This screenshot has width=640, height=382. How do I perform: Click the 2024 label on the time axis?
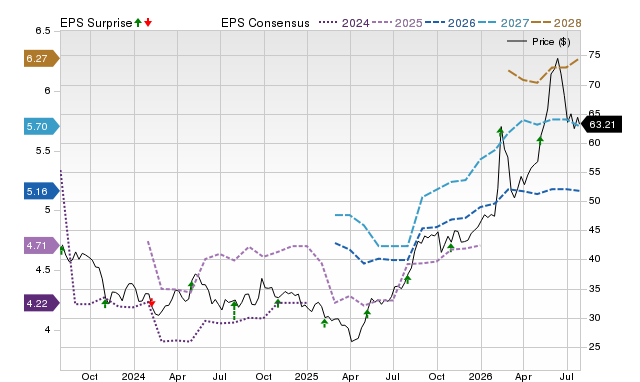[133, 377]
